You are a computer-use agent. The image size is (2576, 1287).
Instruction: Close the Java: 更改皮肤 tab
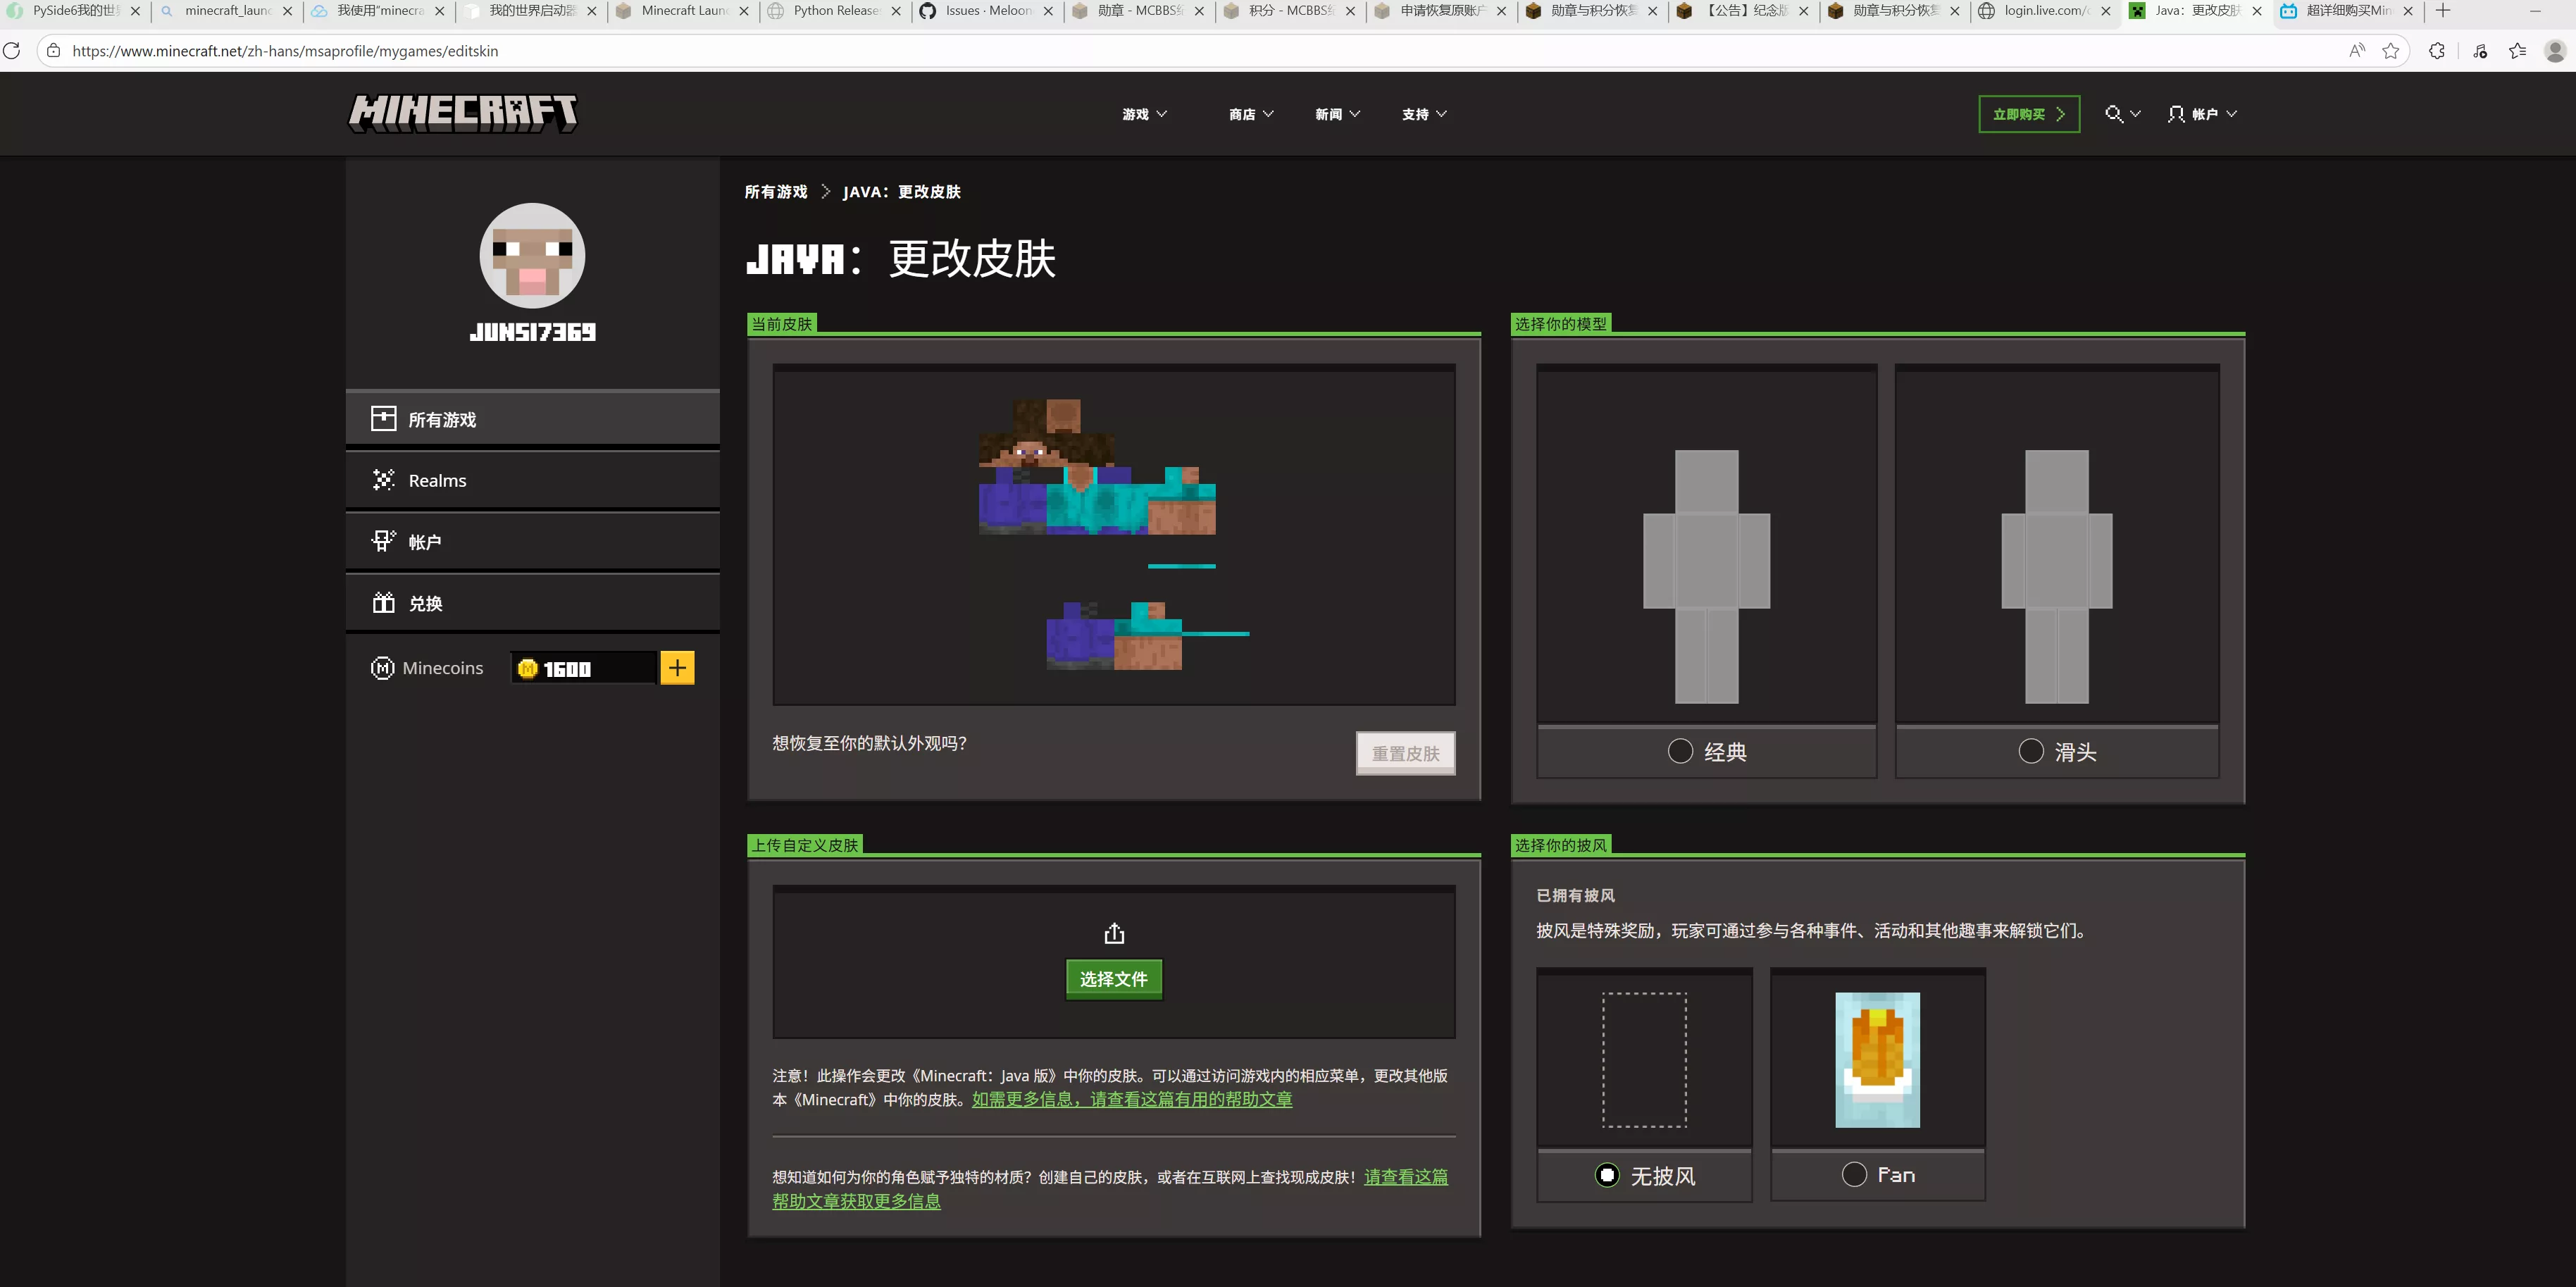[x=2257, y=11]
